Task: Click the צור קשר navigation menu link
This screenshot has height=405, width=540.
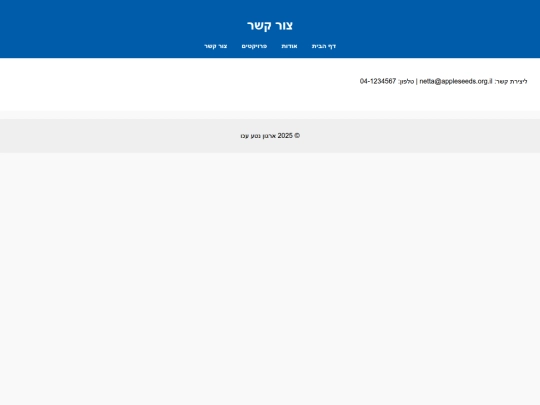Action: [216, 46]
